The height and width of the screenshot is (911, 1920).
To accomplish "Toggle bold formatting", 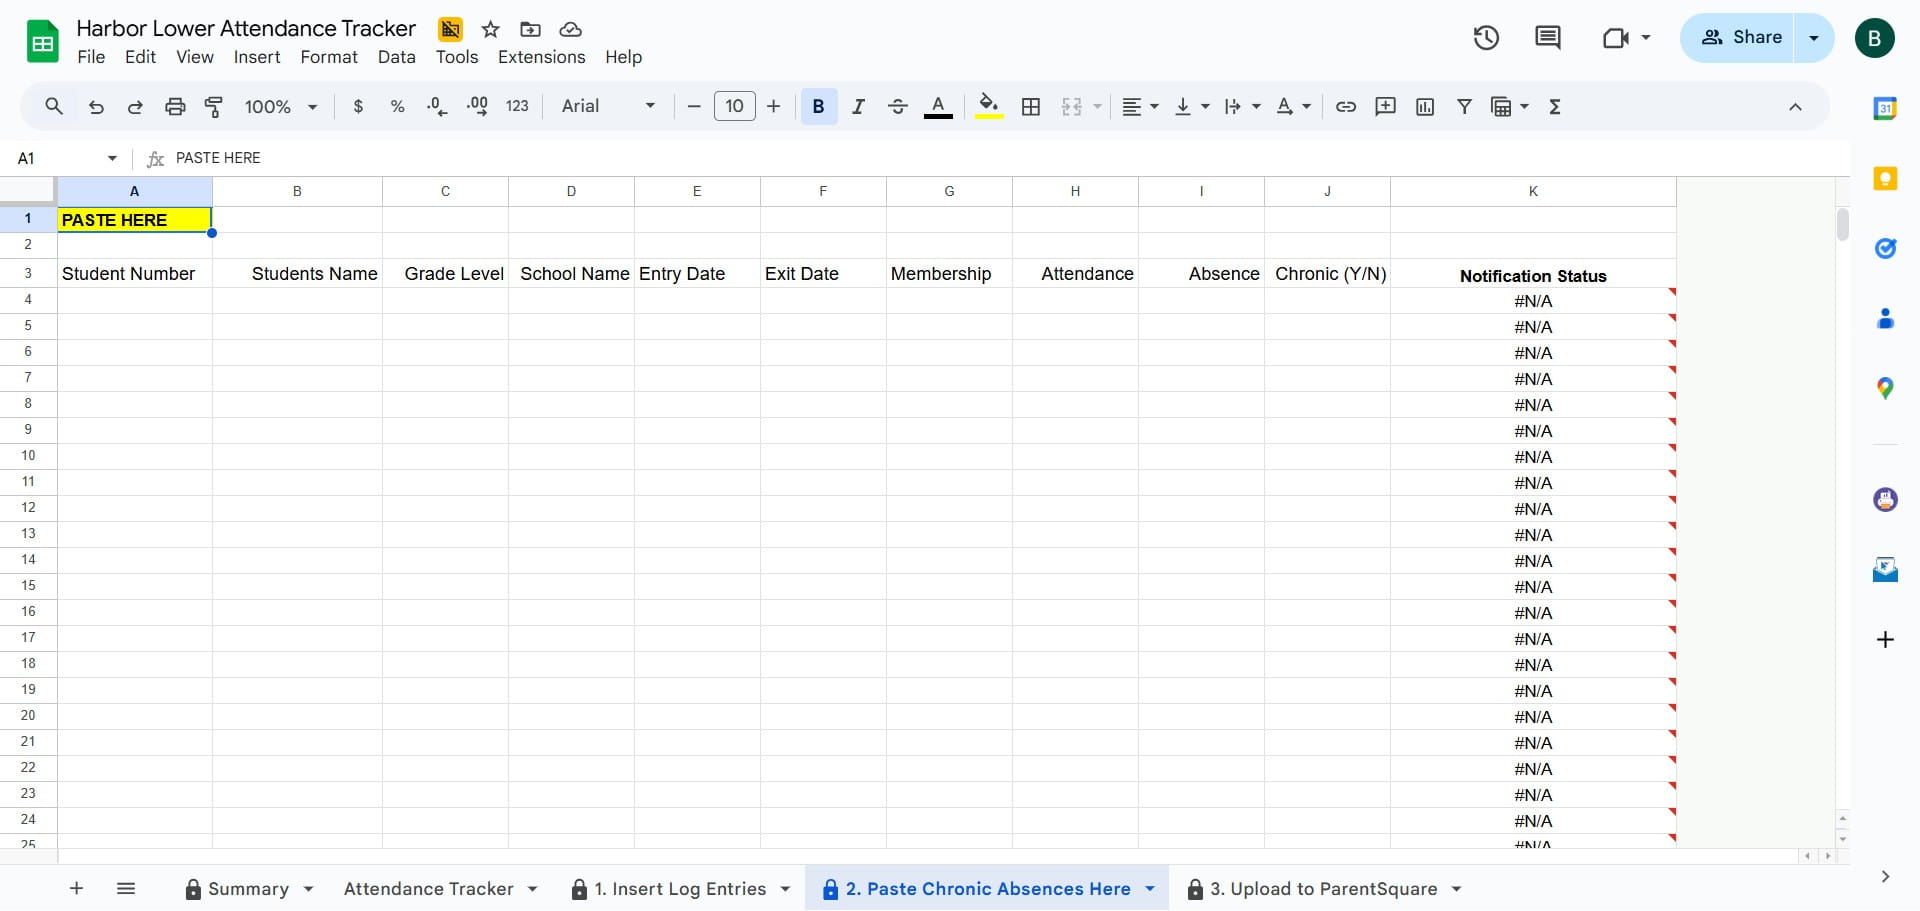I will (x=818, y=106).
